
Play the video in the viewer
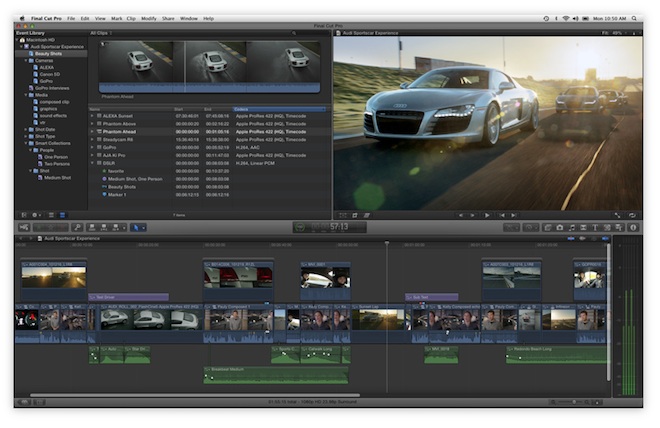point(487,215)
